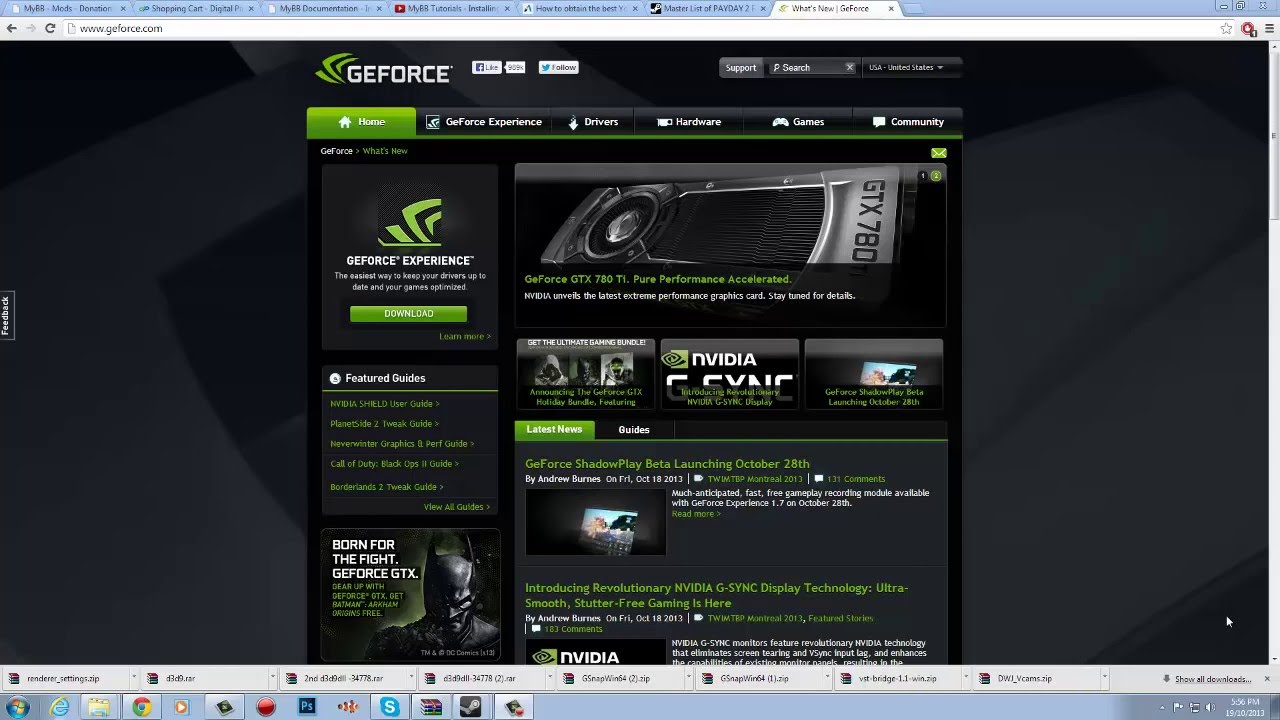Click the GeForce breadcrumb link
The width and height of the screenshot is (1280, 720).
(336, 151)
